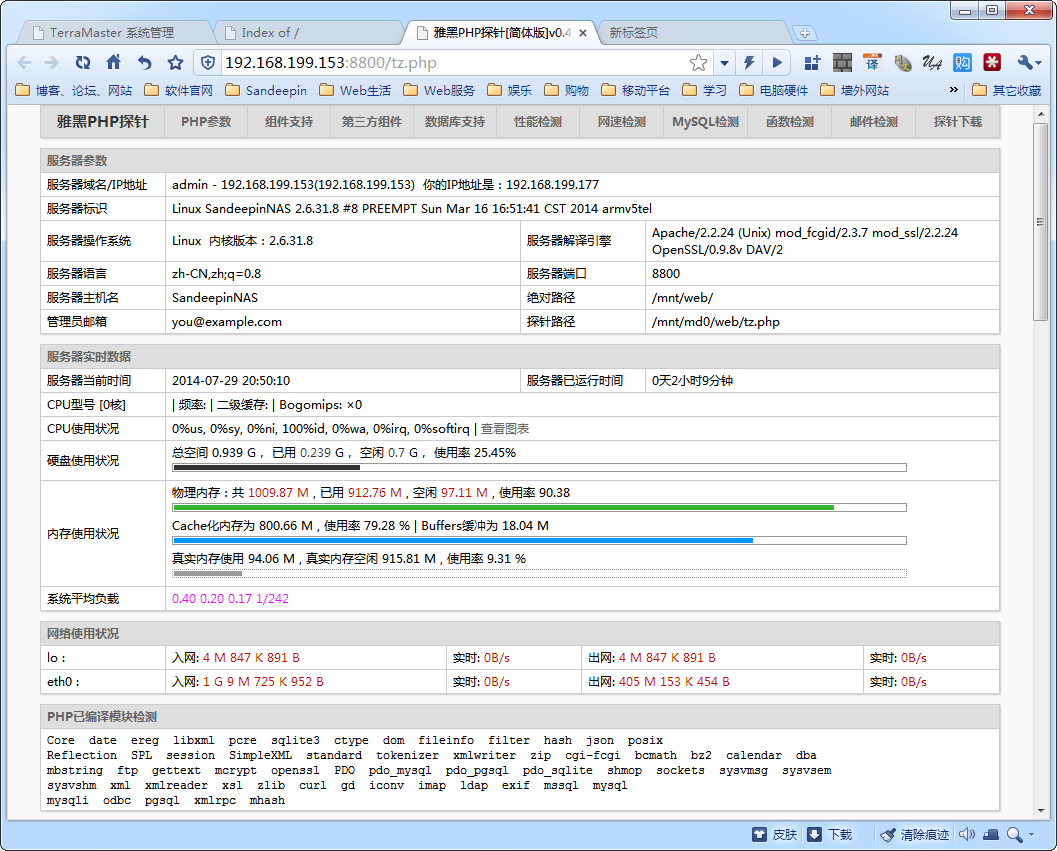1057x851 pixels.
Task: Click the translate extension icon in toolbar
Action: [872, 63]
